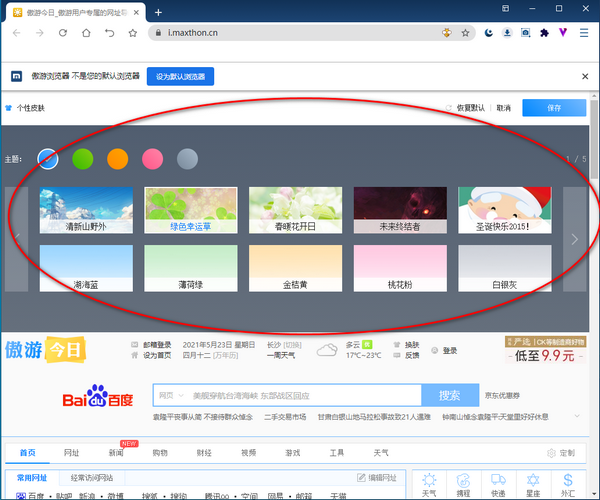The width and height of the screenshot is (600, 500).
Task: Select the pink theme color circle
Action: (152, 158)
